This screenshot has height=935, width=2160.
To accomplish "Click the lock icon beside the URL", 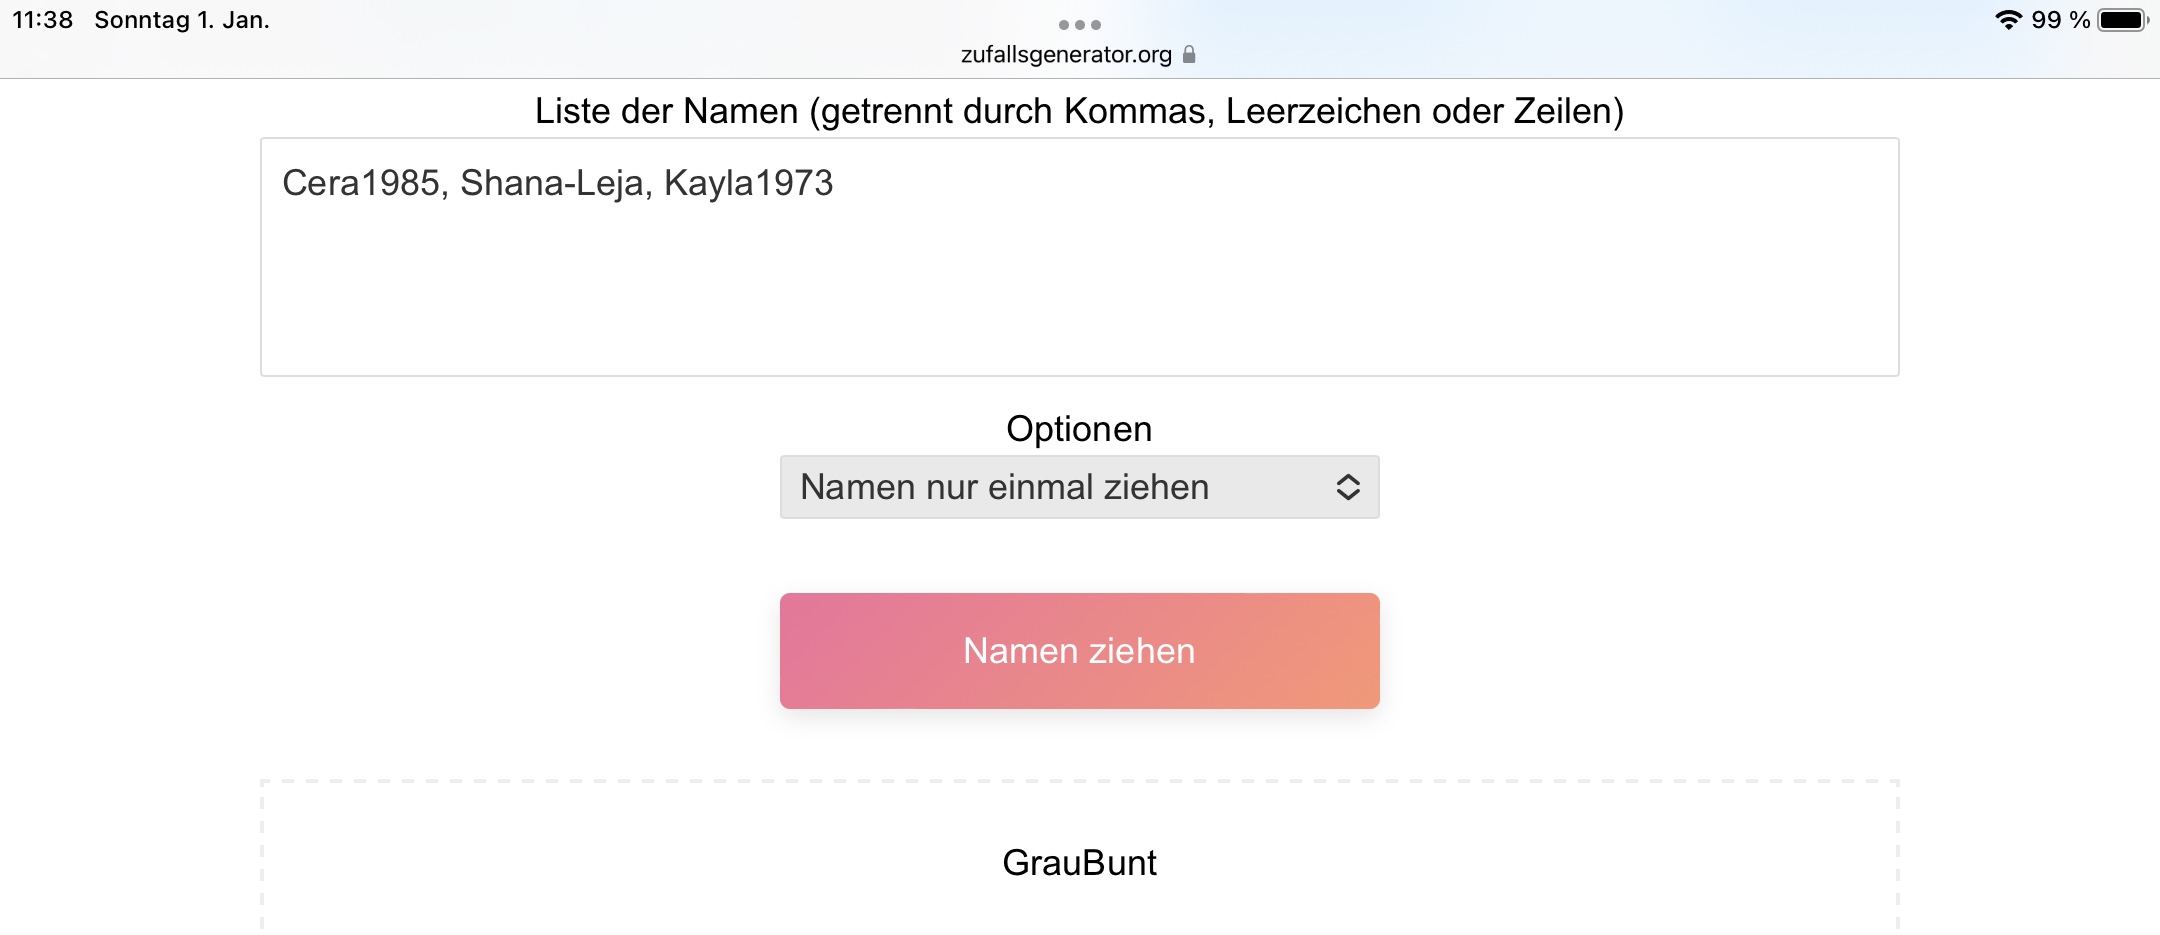I will 1189,54.
